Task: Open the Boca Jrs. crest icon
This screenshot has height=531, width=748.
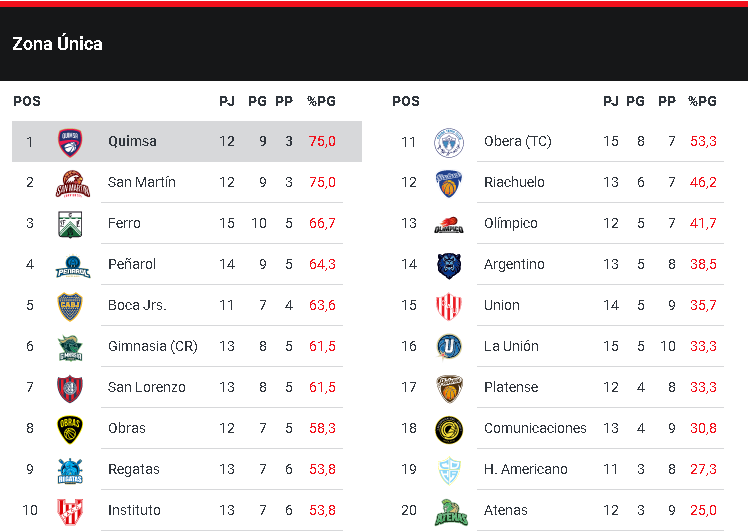Action: click(69, 306)
